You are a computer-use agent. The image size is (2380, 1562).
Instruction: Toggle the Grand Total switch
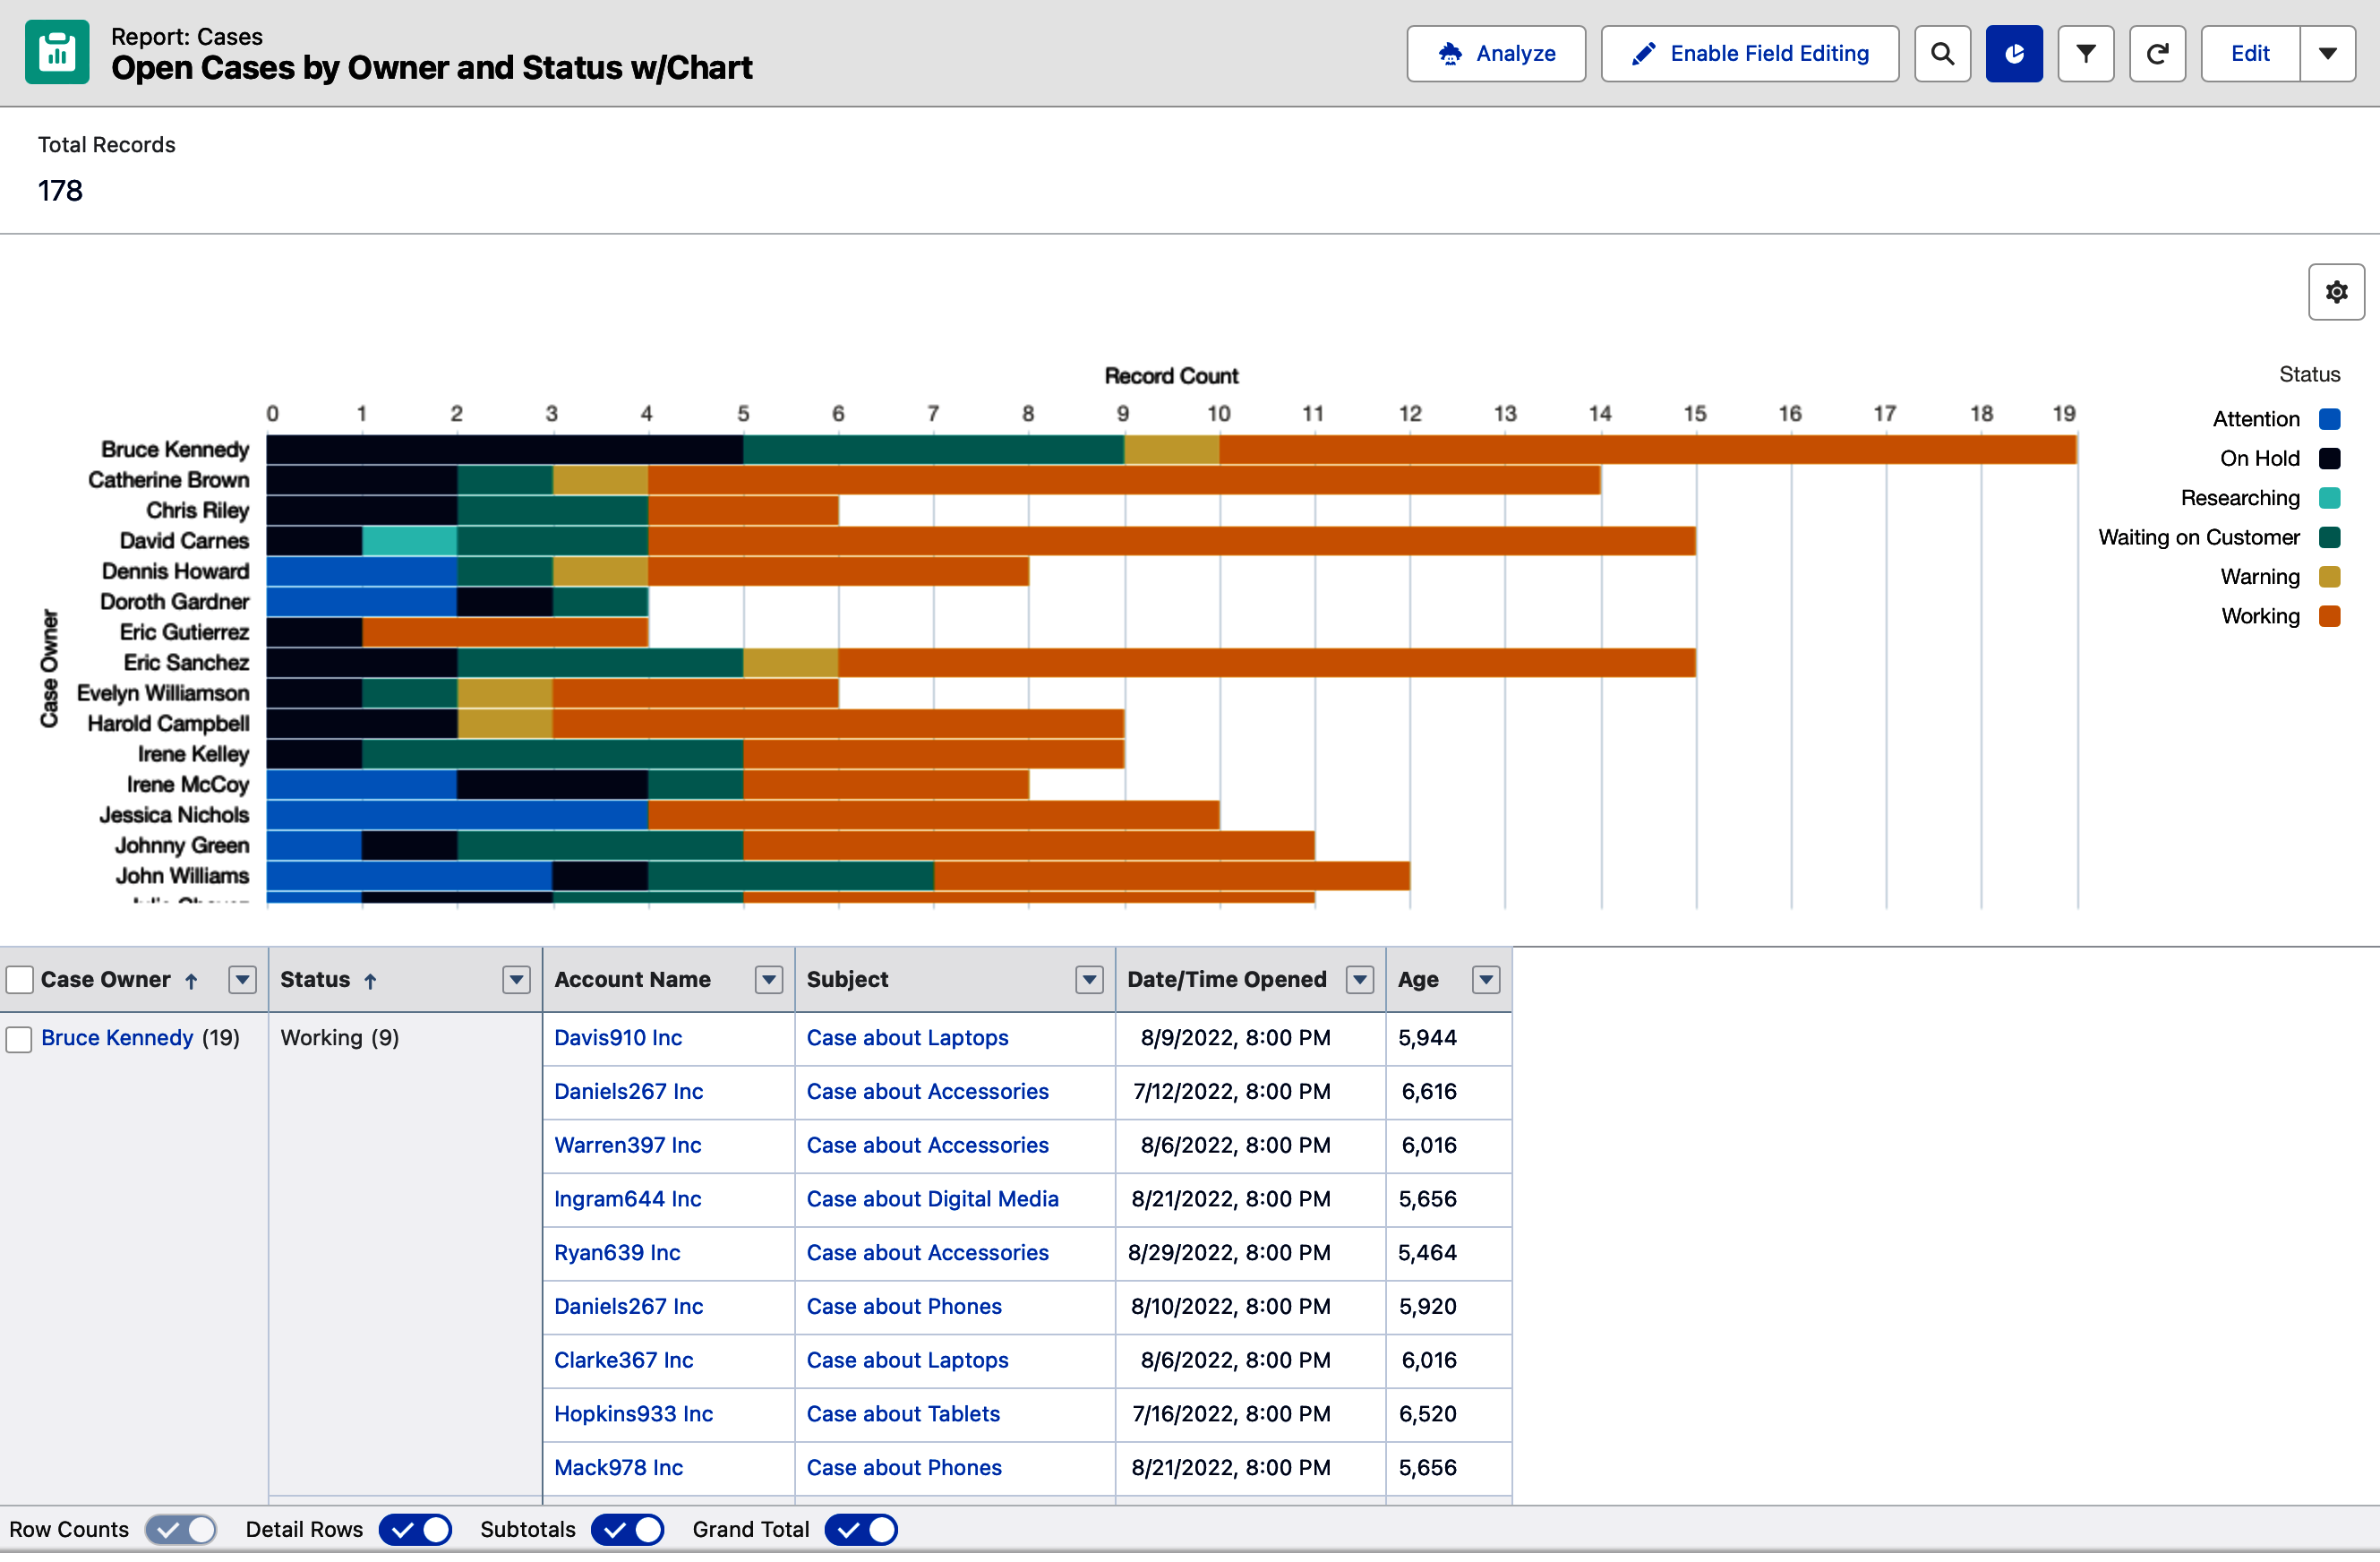point(861,1531)
